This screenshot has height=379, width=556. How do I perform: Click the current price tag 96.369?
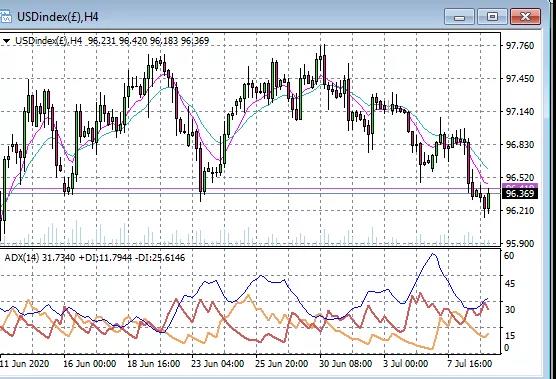tap(520, 194)
